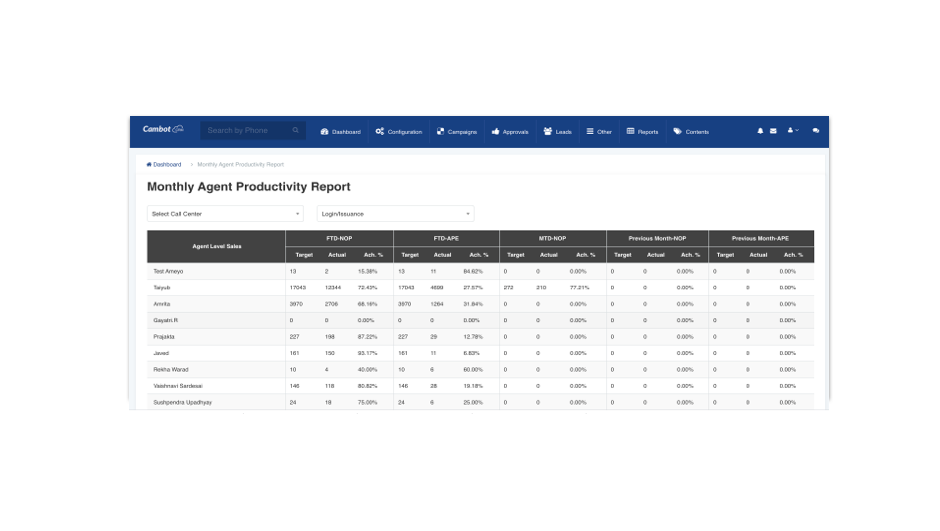This screenshot has width=940, height=531.
Task: Navigate to the Leads section
Action: click(x=558, y=132)
